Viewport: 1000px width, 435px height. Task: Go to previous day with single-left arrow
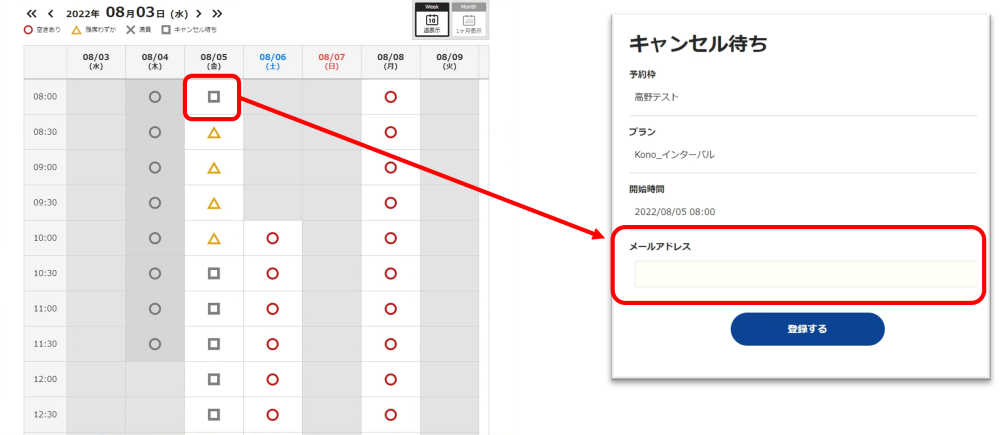click(50, 13)
